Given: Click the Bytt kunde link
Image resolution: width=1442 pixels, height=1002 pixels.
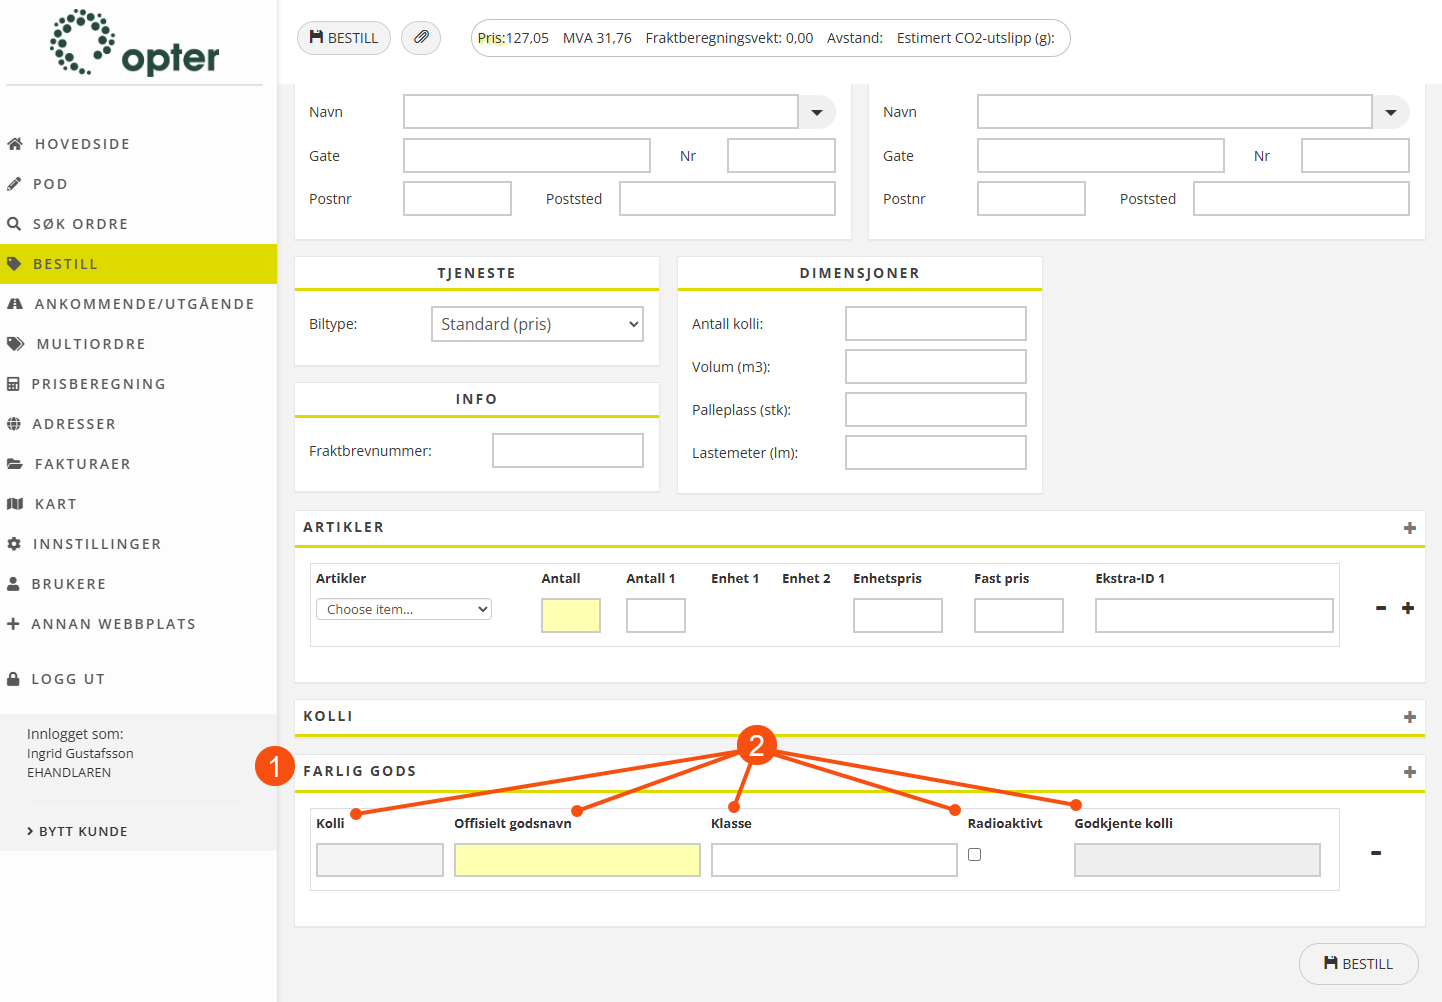Looking at the screenshot, I should pos(82,831).
